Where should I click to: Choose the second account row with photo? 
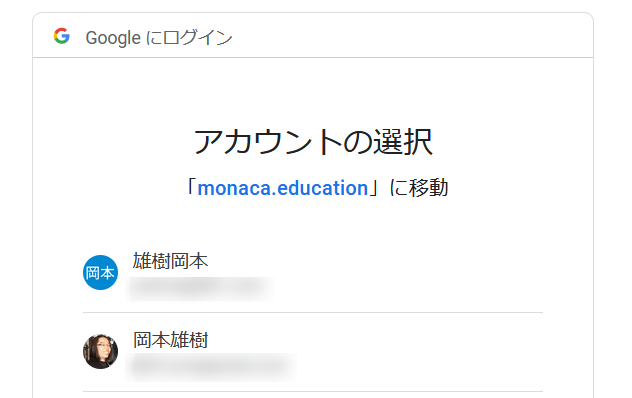[313, 352]
